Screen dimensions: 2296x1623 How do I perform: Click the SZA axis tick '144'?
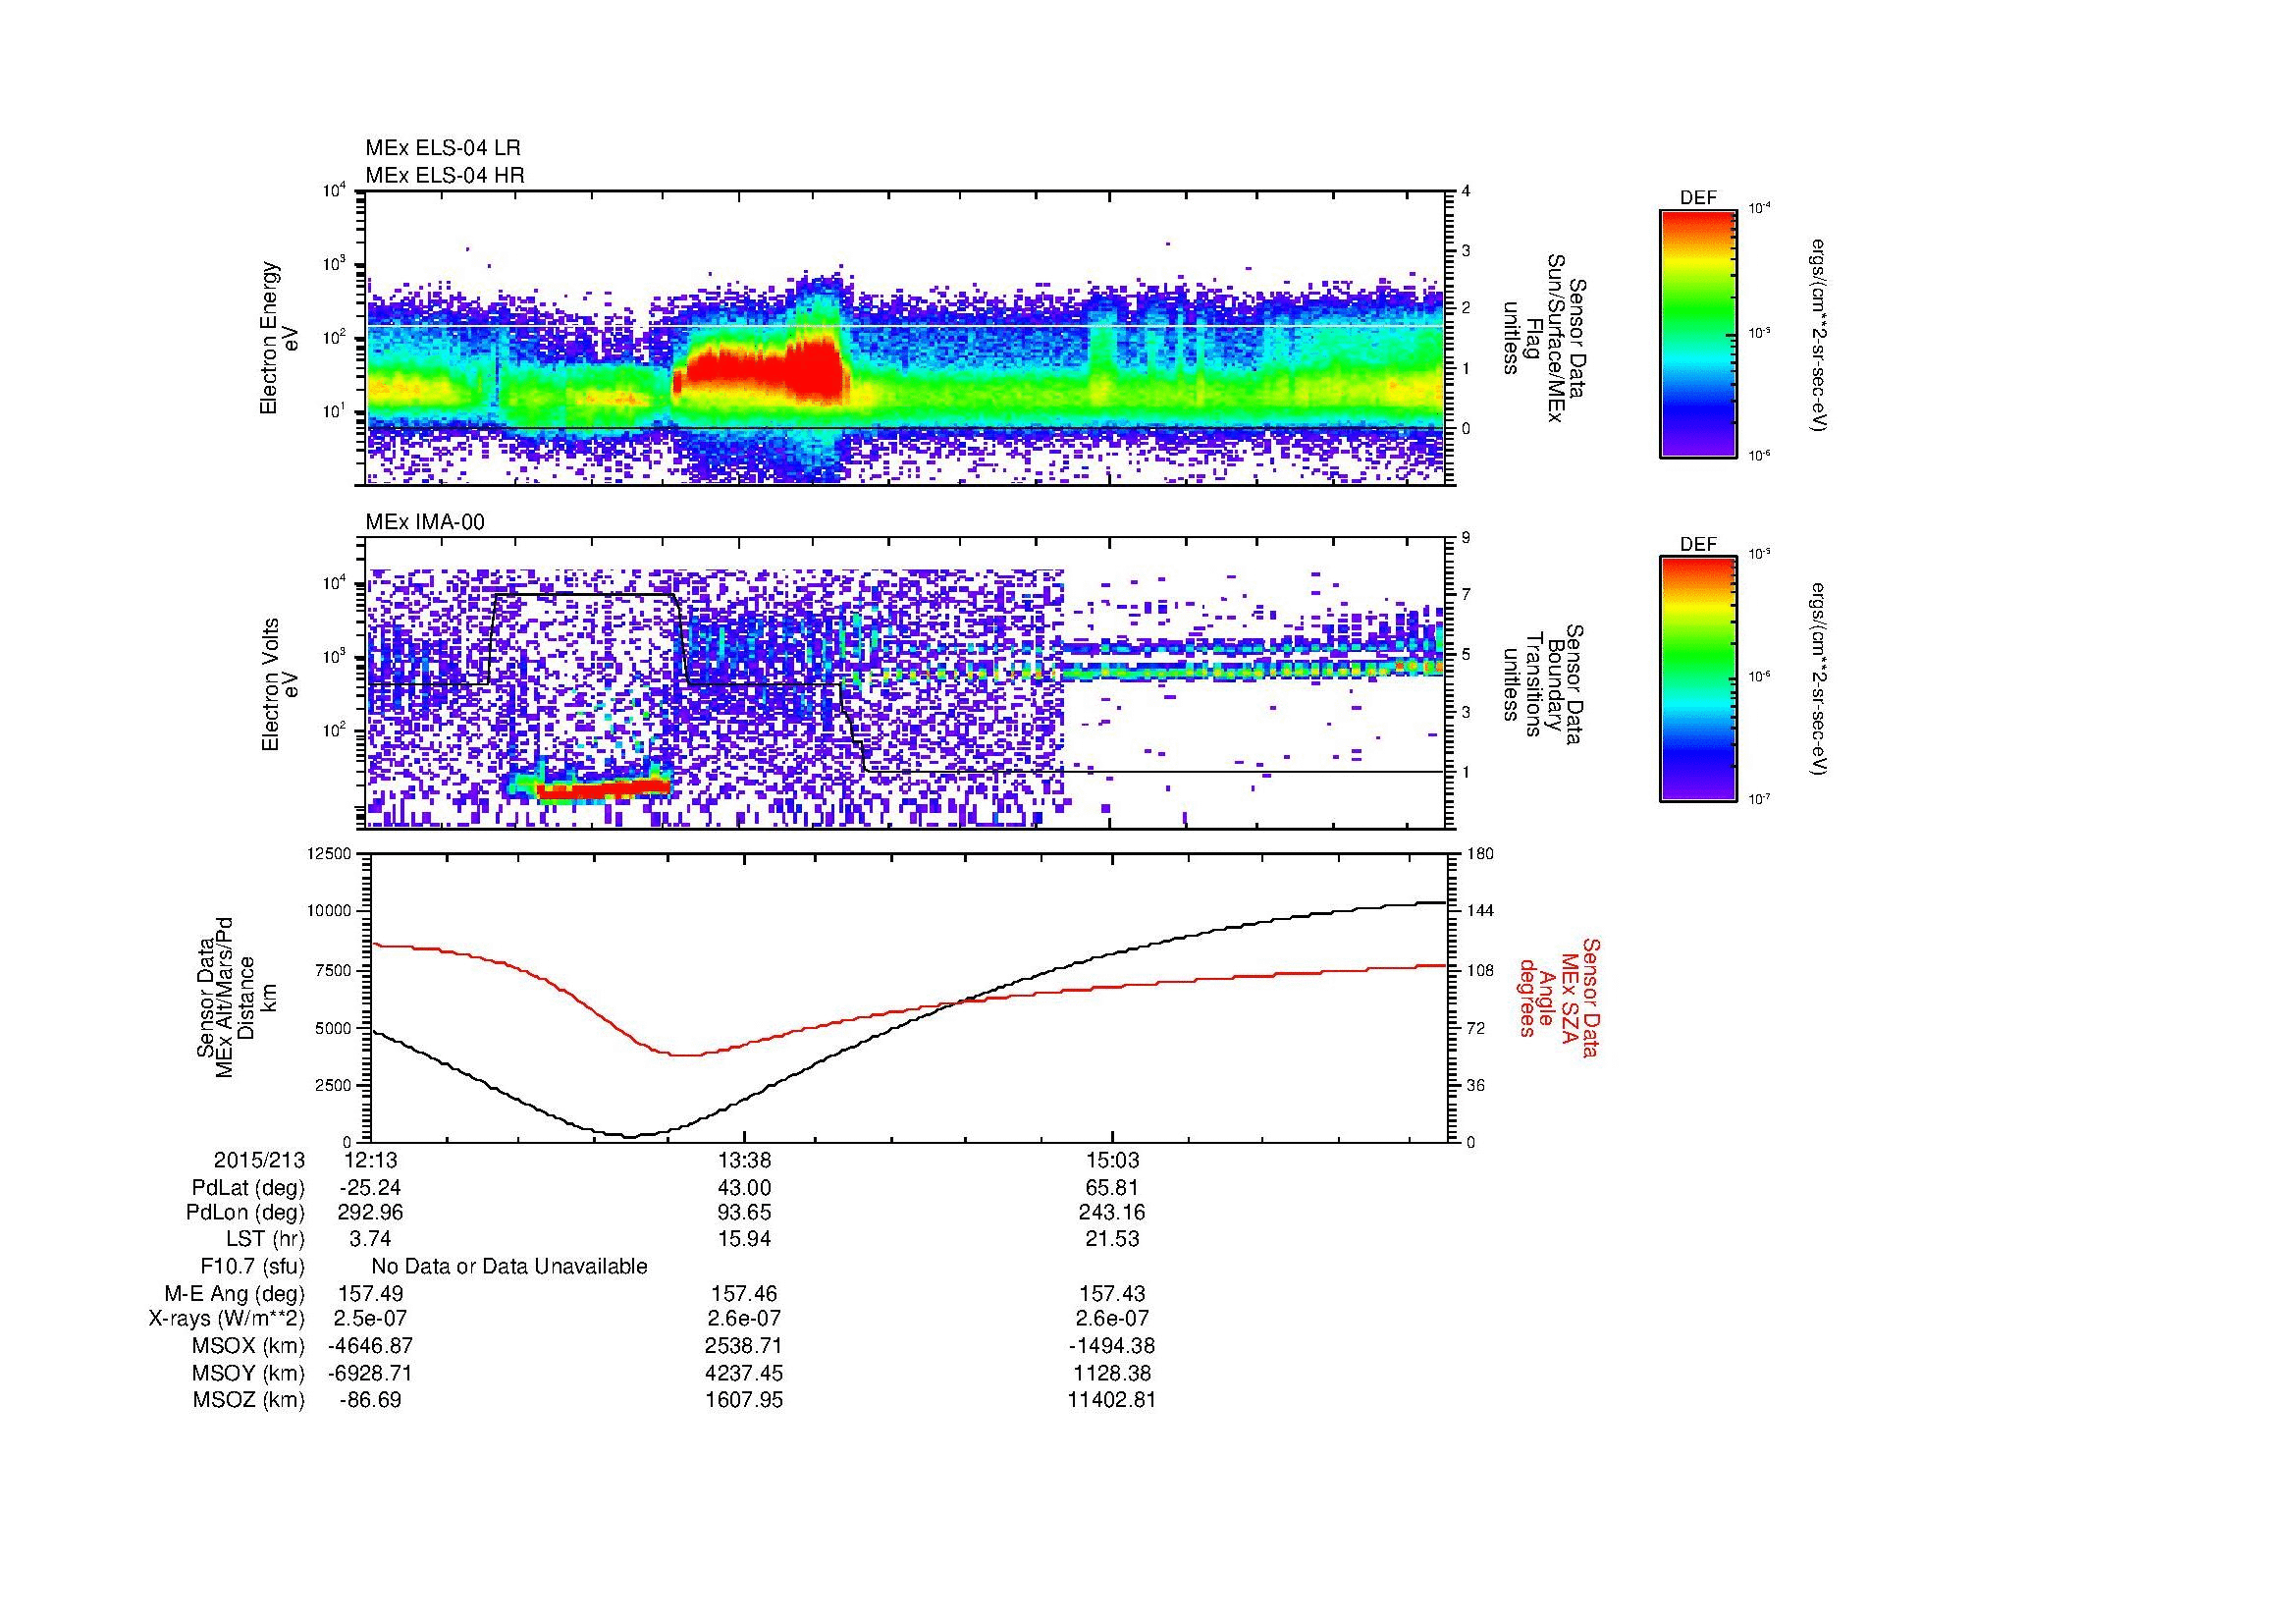tap(1482, 911)
